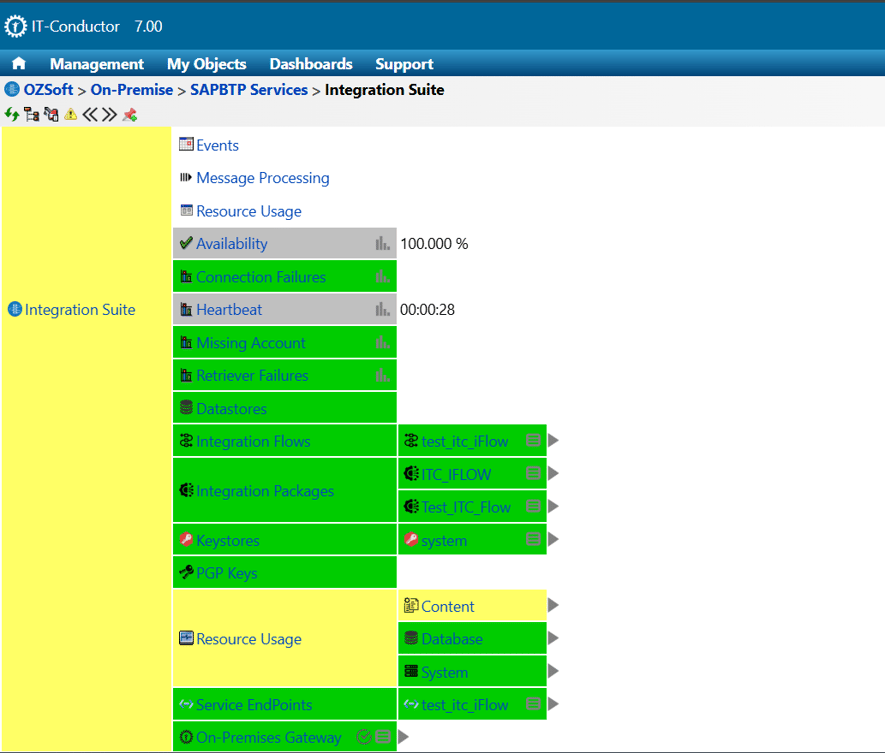This screenshot has width=885, height=753.
Task: Expand the Test_ITC_Flow package arrow
Action: point(554,506)
